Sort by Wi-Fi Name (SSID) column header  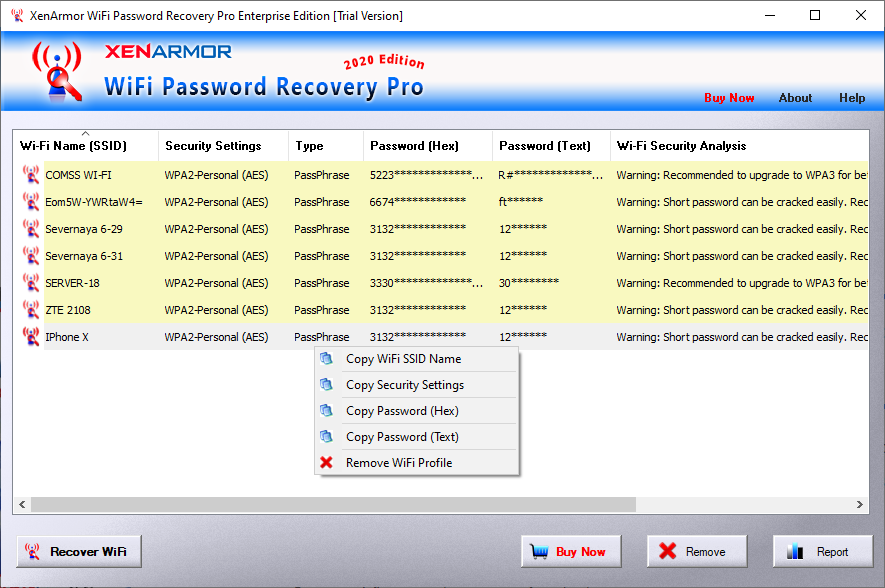(x=86, y=146)
